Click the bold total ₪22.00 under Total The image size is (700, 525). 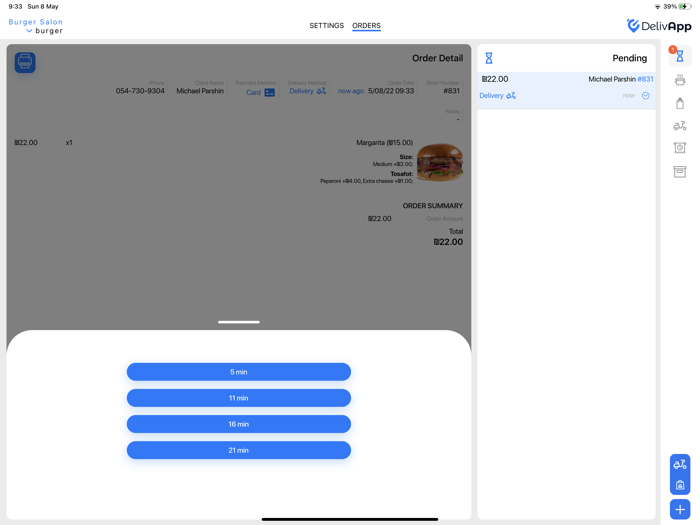pyautogui.click(x=448, y=242)
